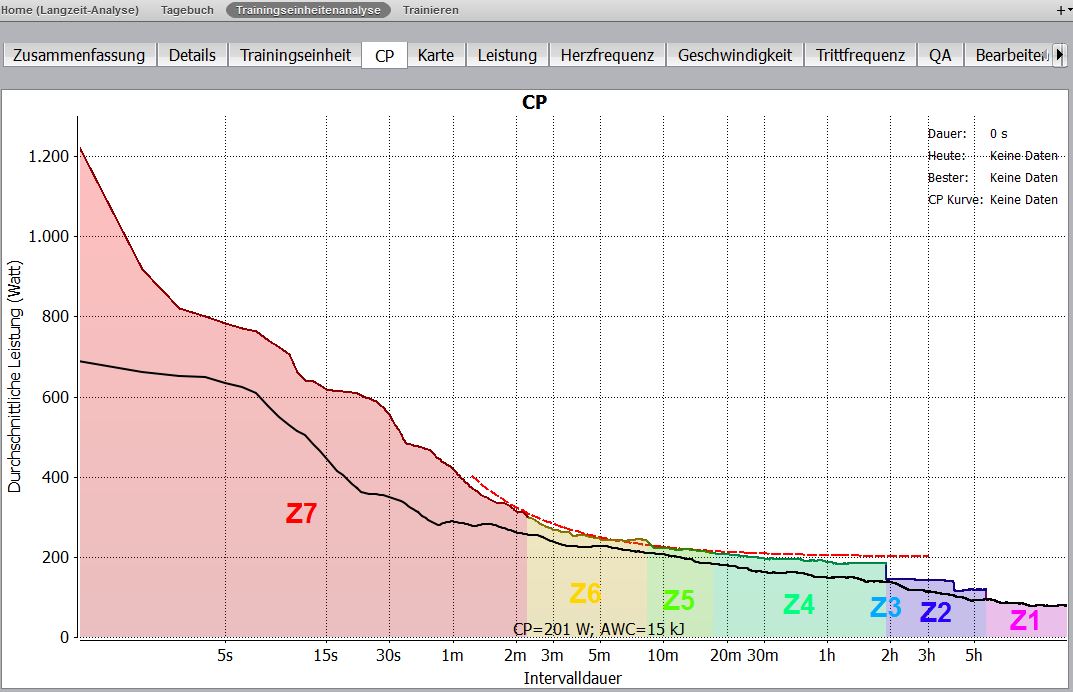1073x692 pixels.
Task: Switch to the Details tab
Action: click(192, 55)
